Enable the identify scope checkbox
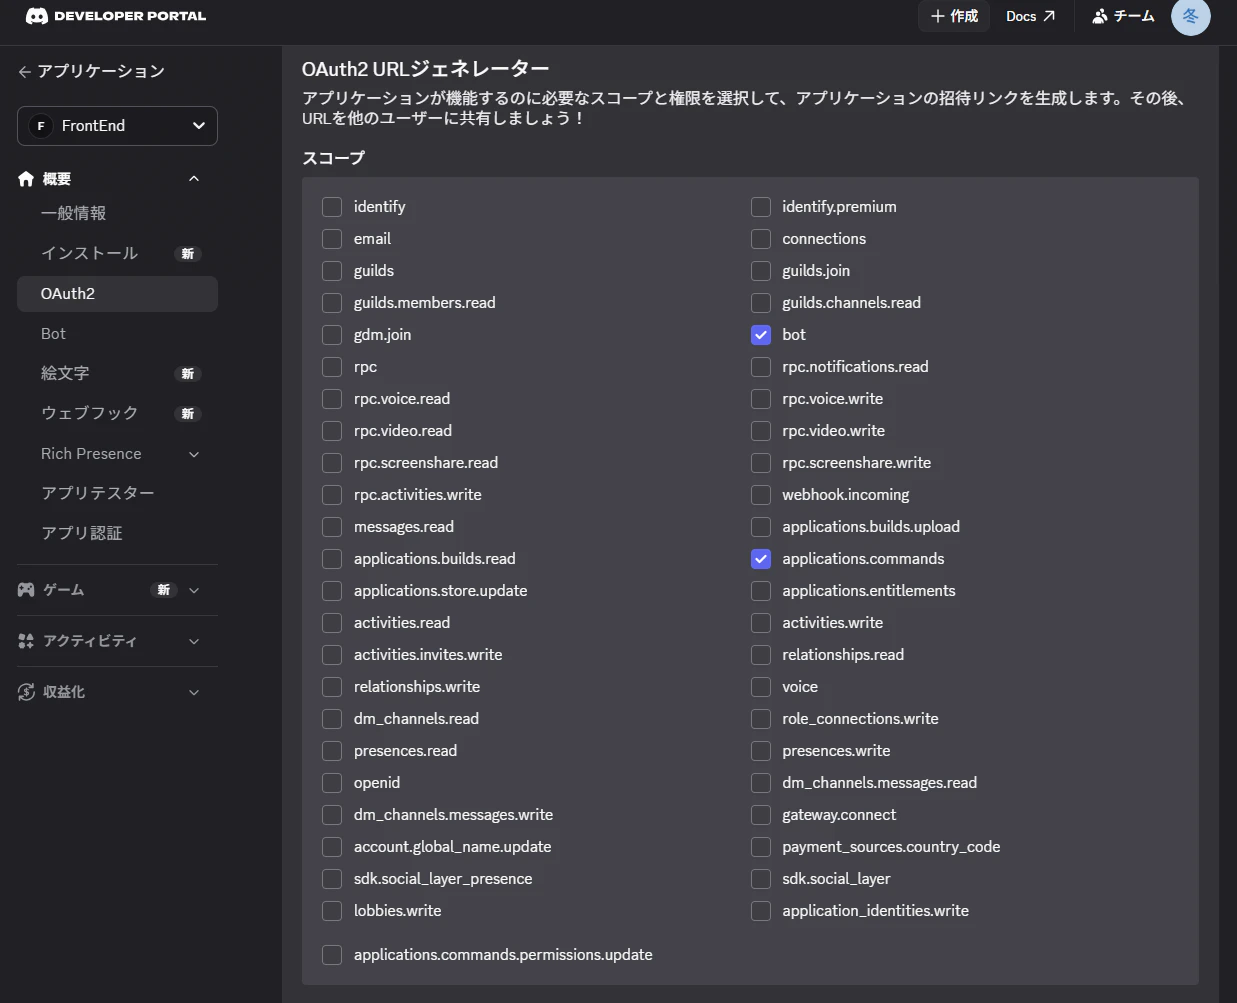Screen dimensions: 1237x1003 332,207
